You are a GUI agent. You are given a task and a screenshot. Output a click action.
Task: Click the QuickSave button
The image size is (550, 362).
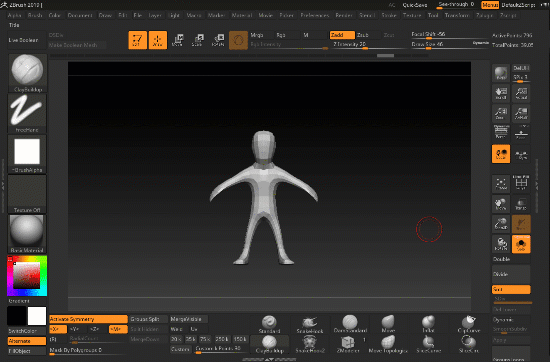click(415, 5)
